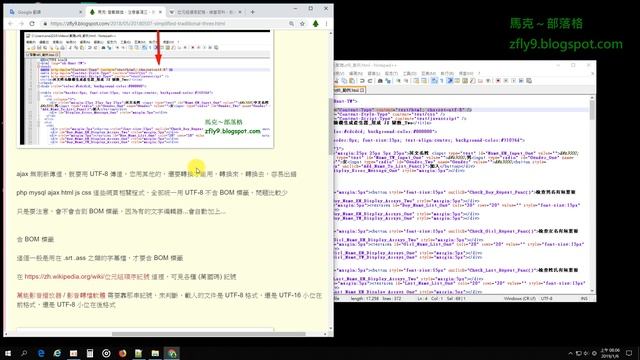This screenshot has width=640, height=360.
Task: Click Notepad++ editor vertical scrollbar
Action: 592,110
